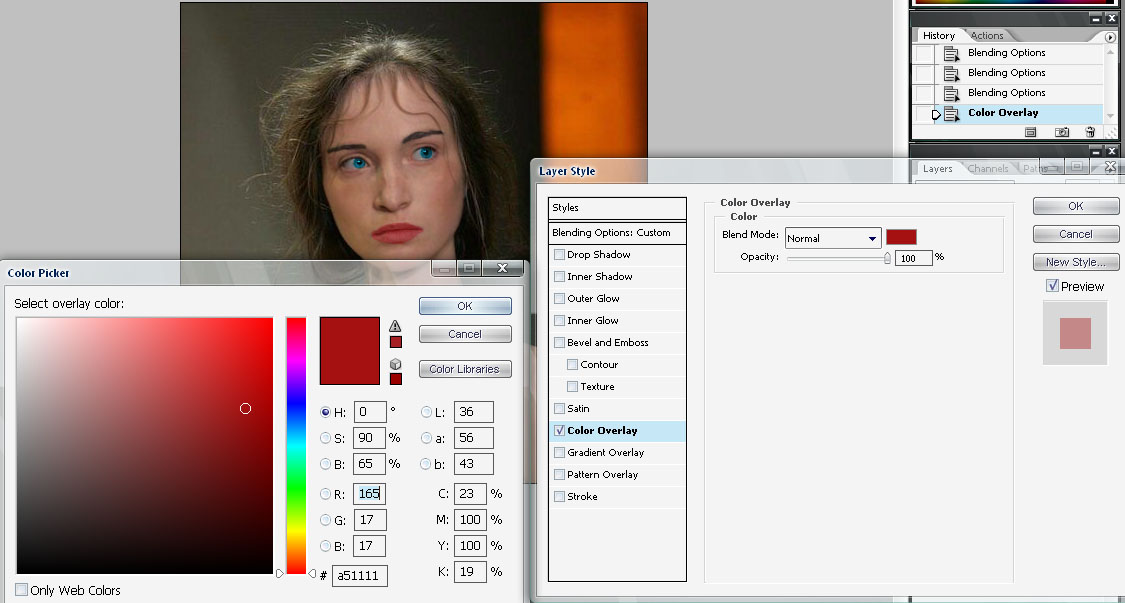Switch to the Layers tab
This screenshot has width=1125, height=603.
pos(937,169)
